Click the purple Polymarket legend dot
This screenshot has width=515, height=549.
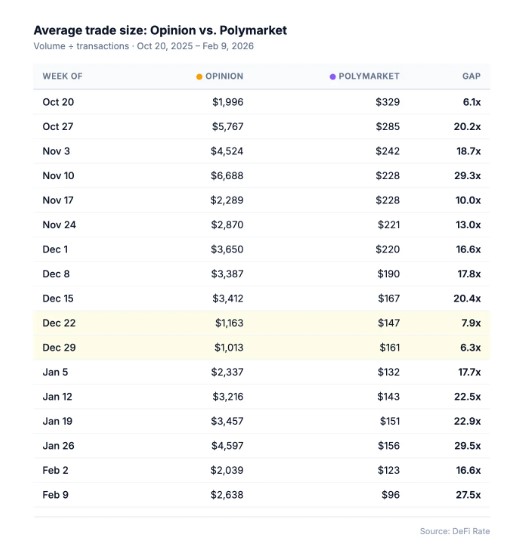[x=333, y=77]
